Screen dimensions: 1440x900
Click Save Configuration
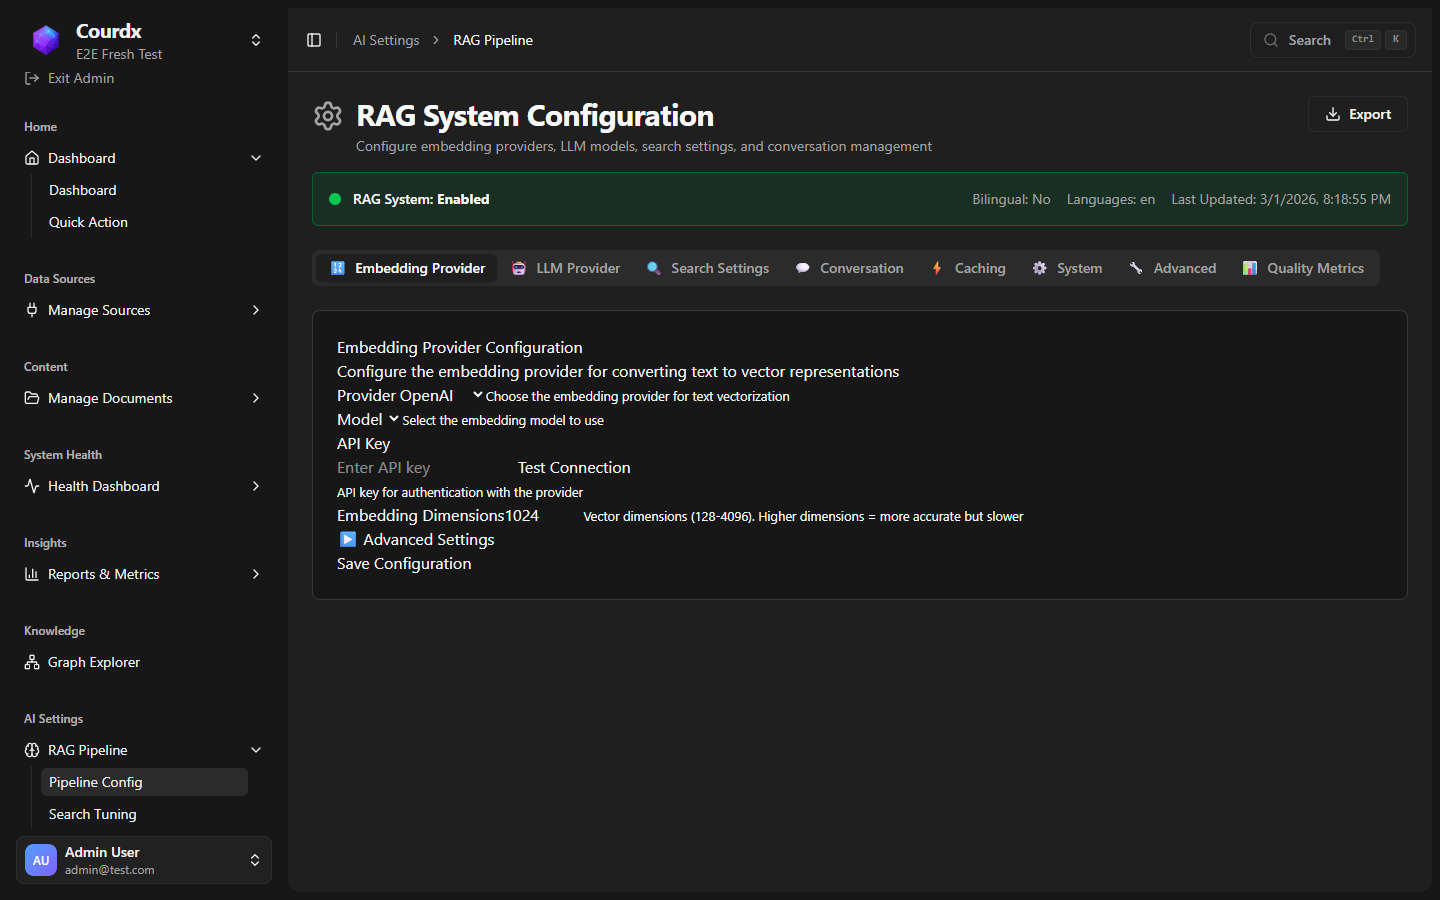pos(404,564)
